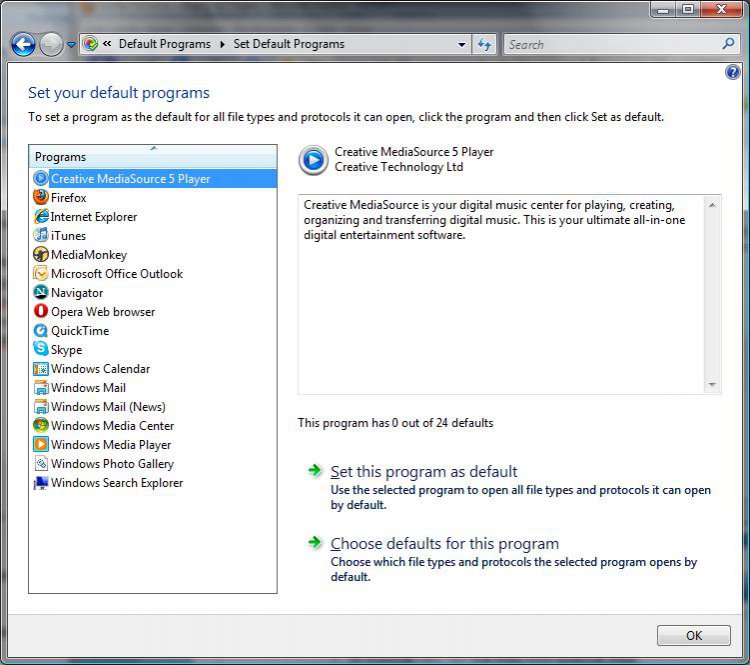Refresh the address bar location

484,44
